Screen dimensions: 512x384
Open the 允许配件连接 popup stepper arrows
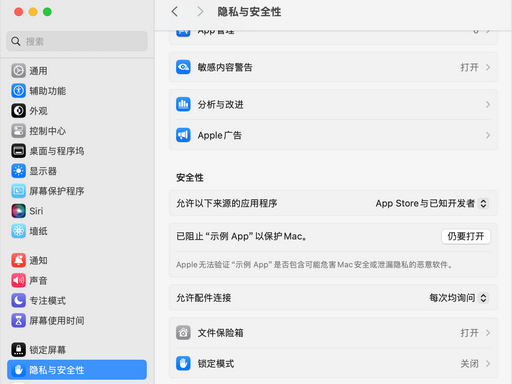(x=483, y=298)
